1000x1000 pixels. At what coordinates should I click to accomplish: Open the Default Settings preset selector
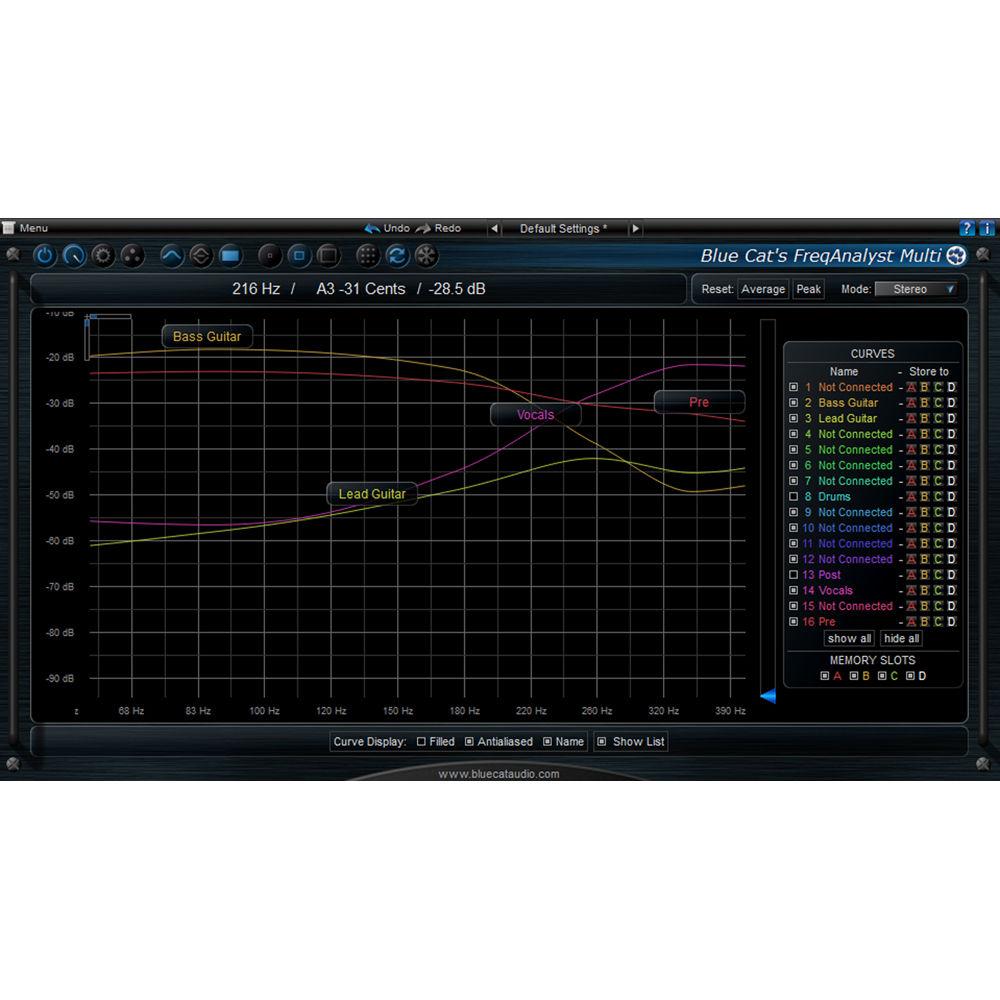[565, 228]
